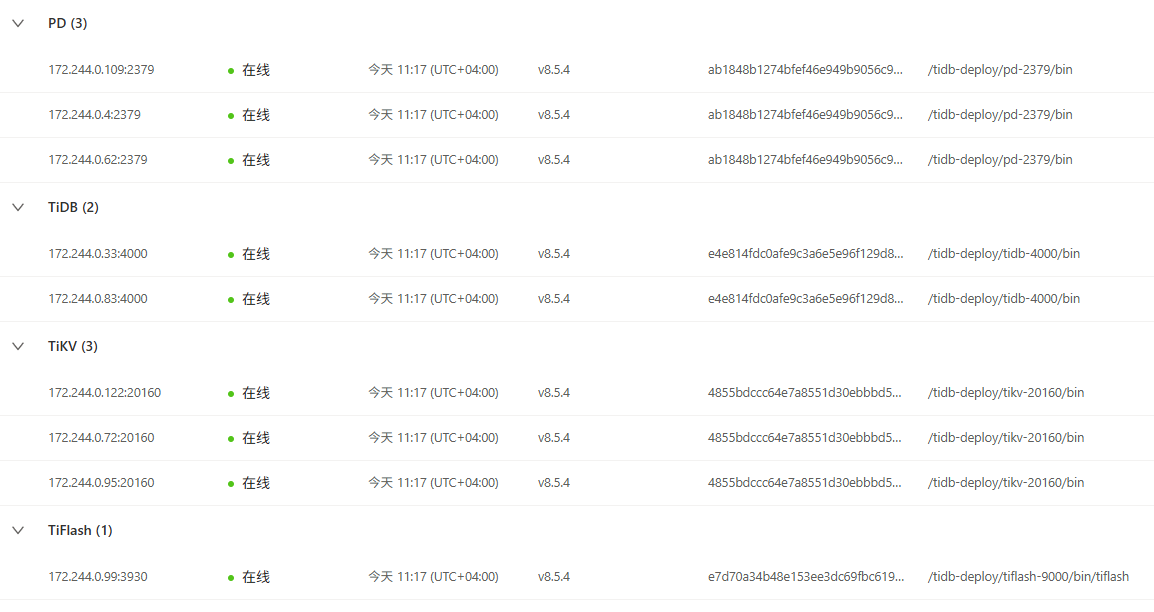Collapse the TiFlash (1) section chevron
Viewport: 1154px width, 612px height.
coord(17,530)
